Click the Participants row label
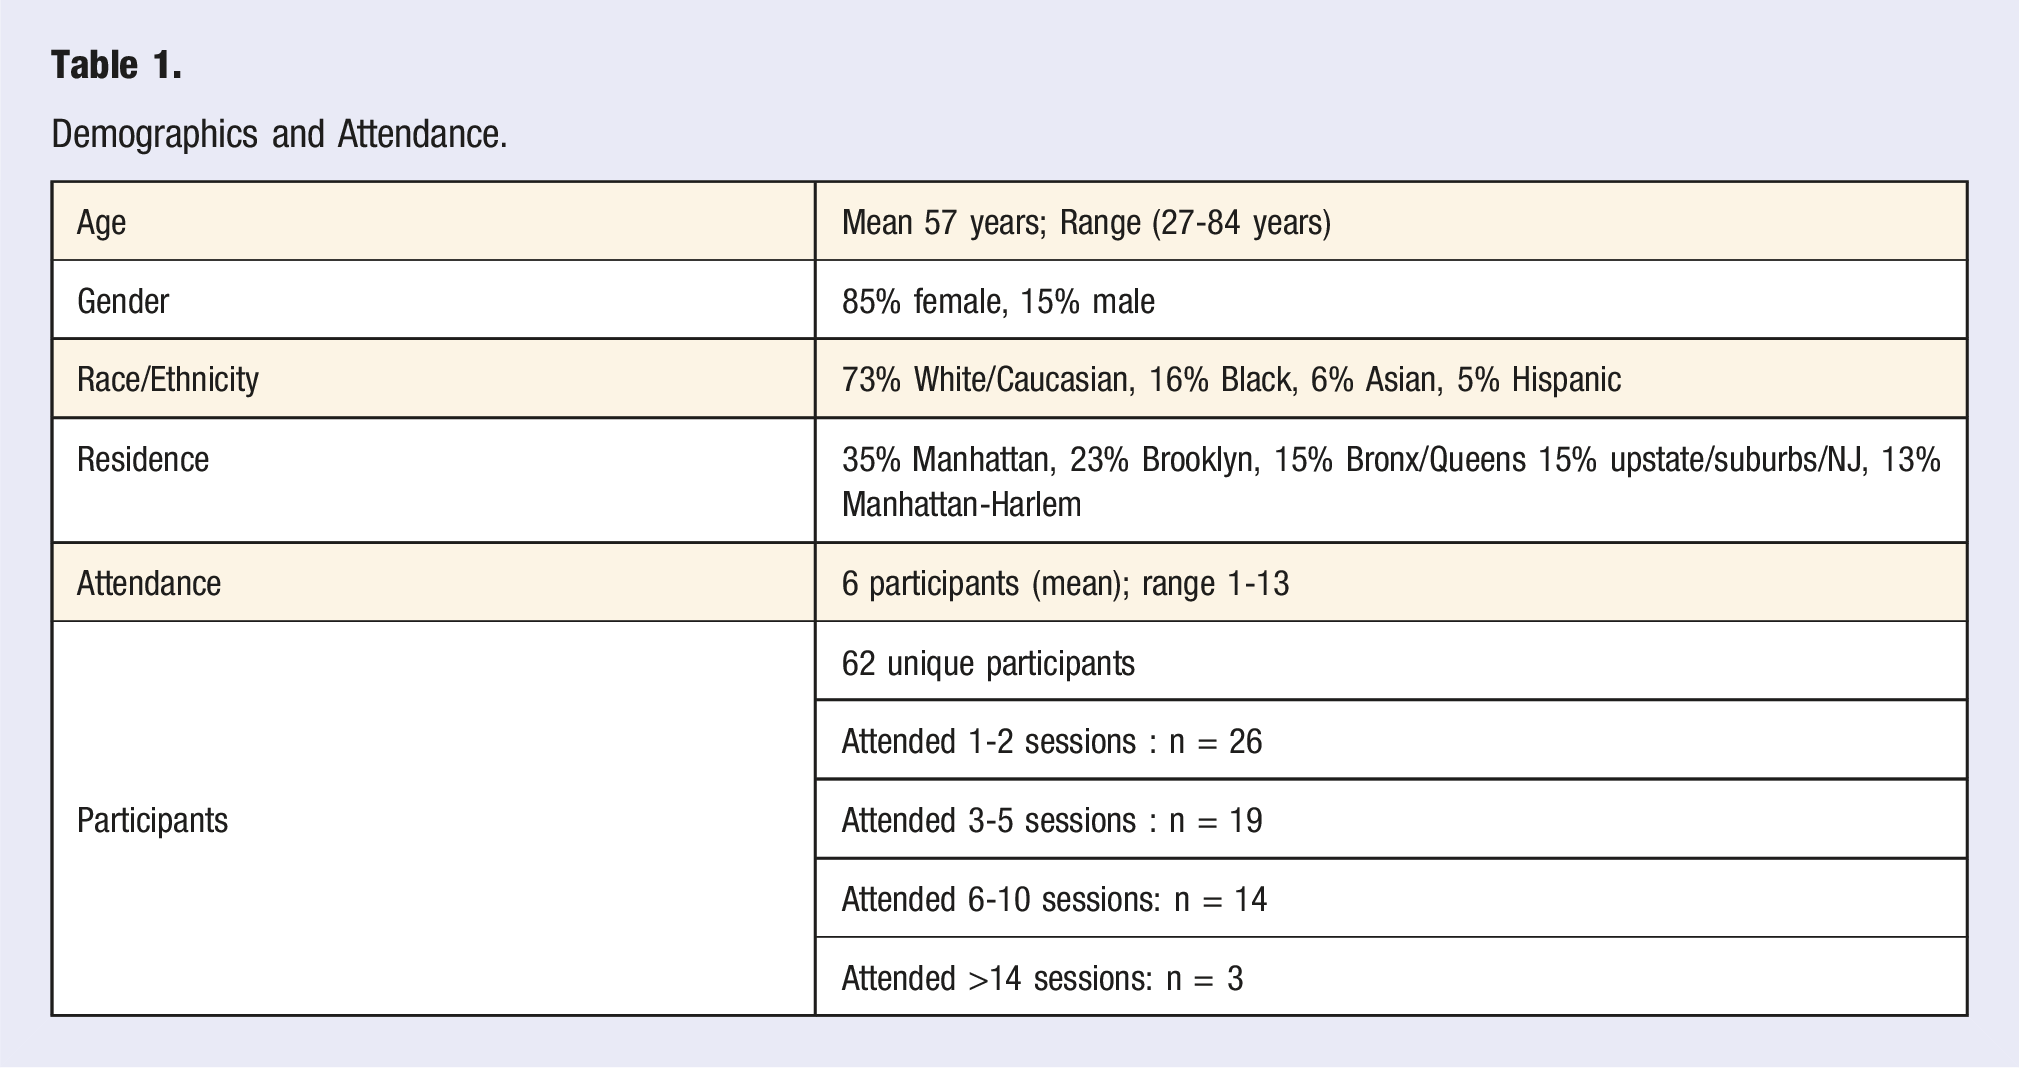Image resolution: width=2019 pixels, height=1068 pixels. coord(152,820)
